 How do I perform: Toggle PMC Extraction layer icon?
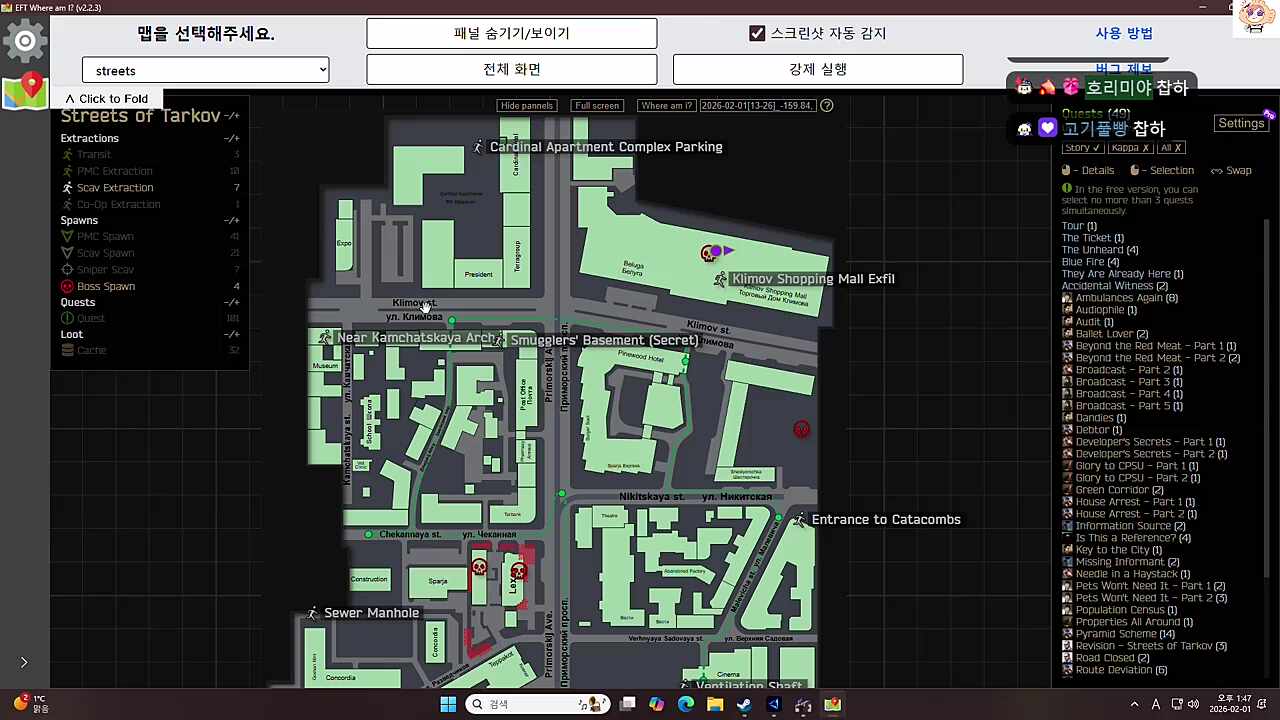pos(68,171)
